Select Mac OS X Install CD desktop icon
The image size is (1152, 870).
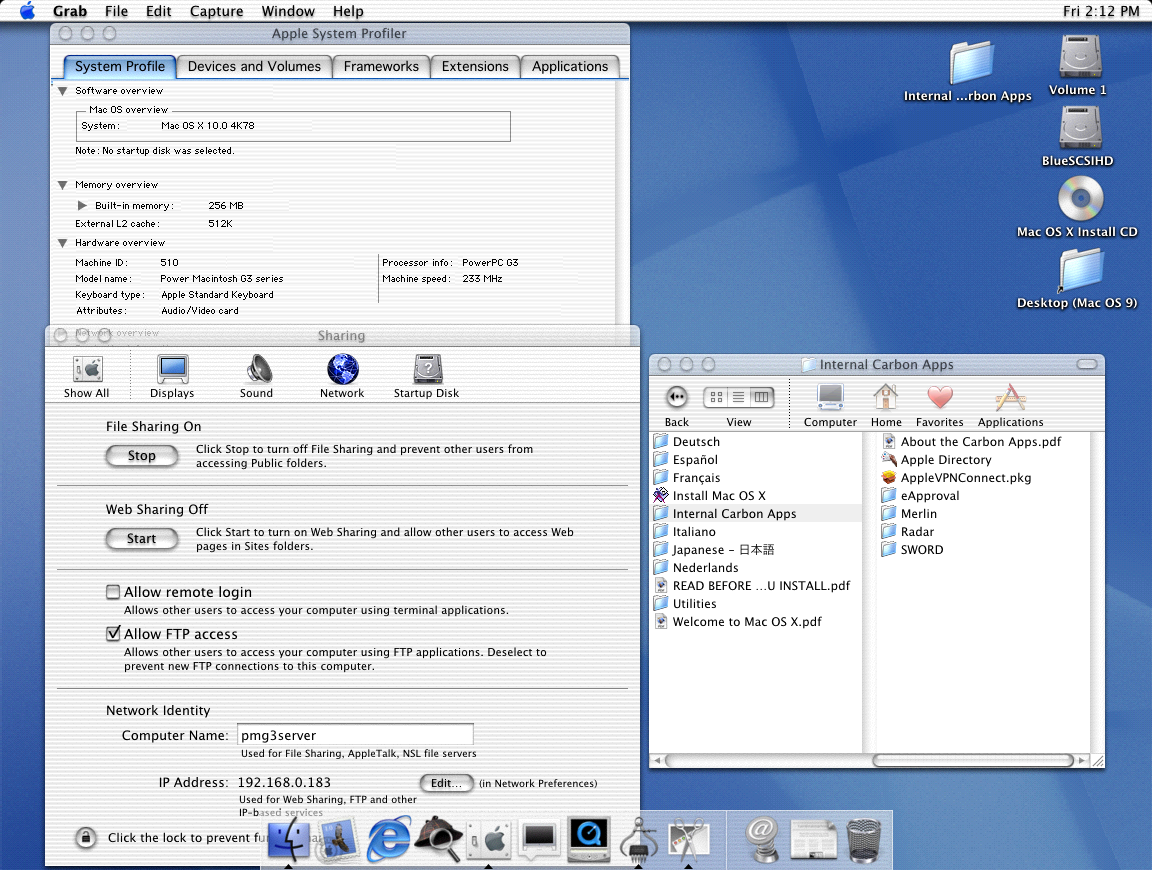[x=1080, y=198]
